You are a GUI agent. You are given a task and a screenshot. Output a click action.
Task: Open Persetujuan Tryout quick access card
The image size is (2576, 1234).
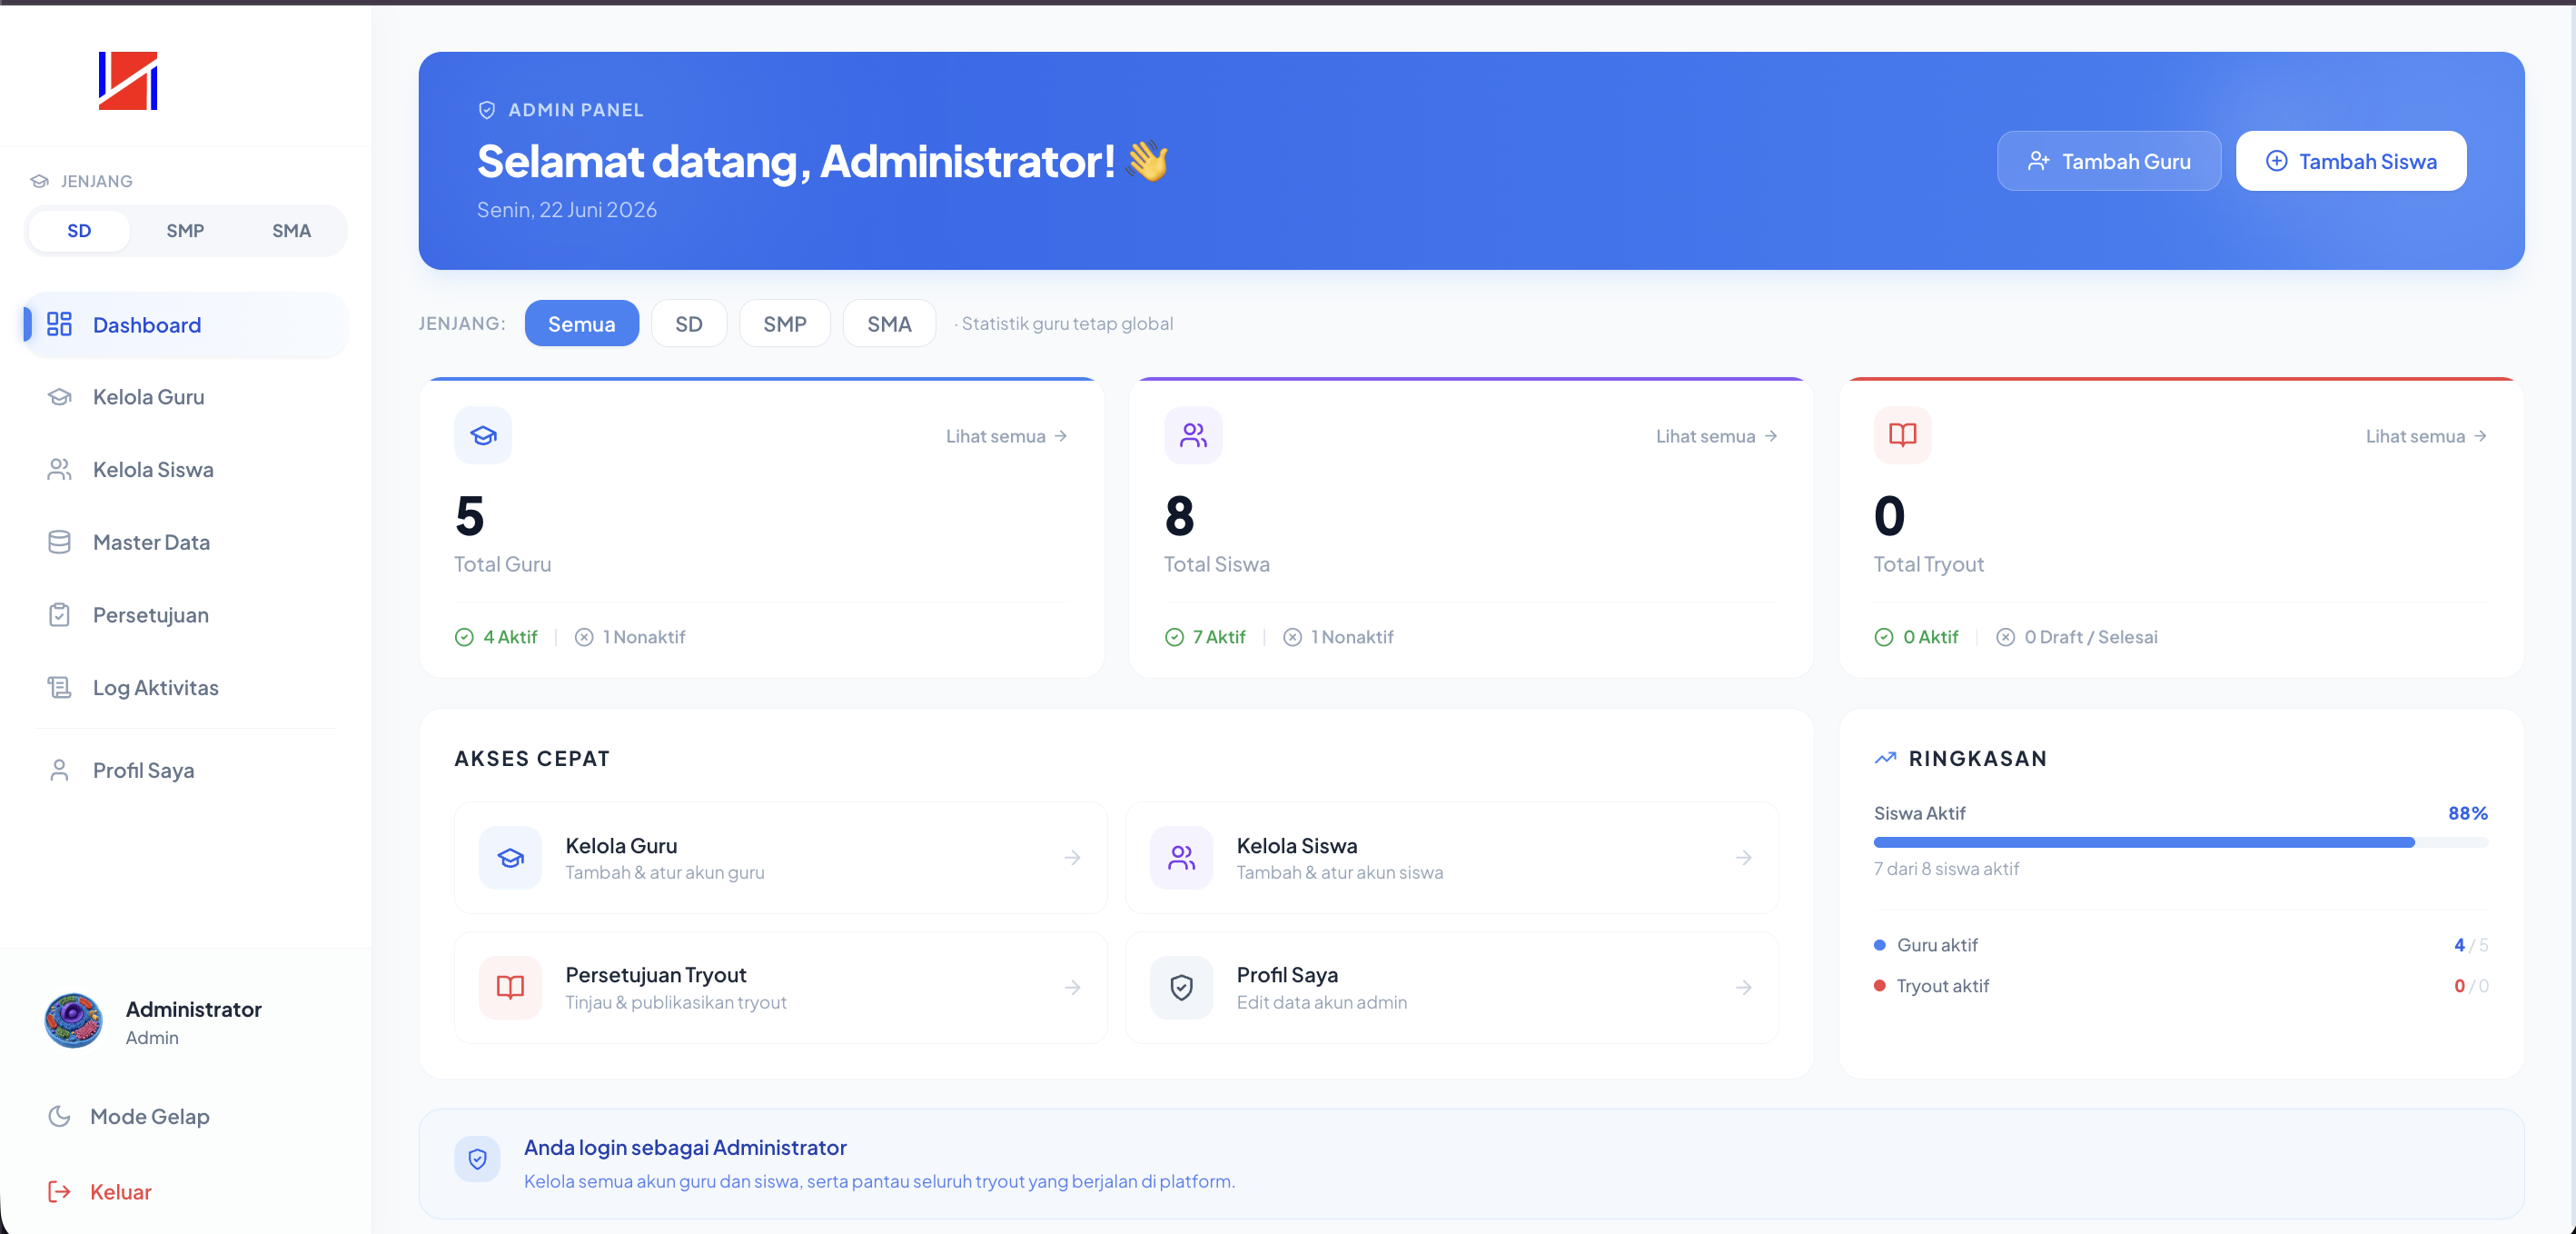(780, 987)
